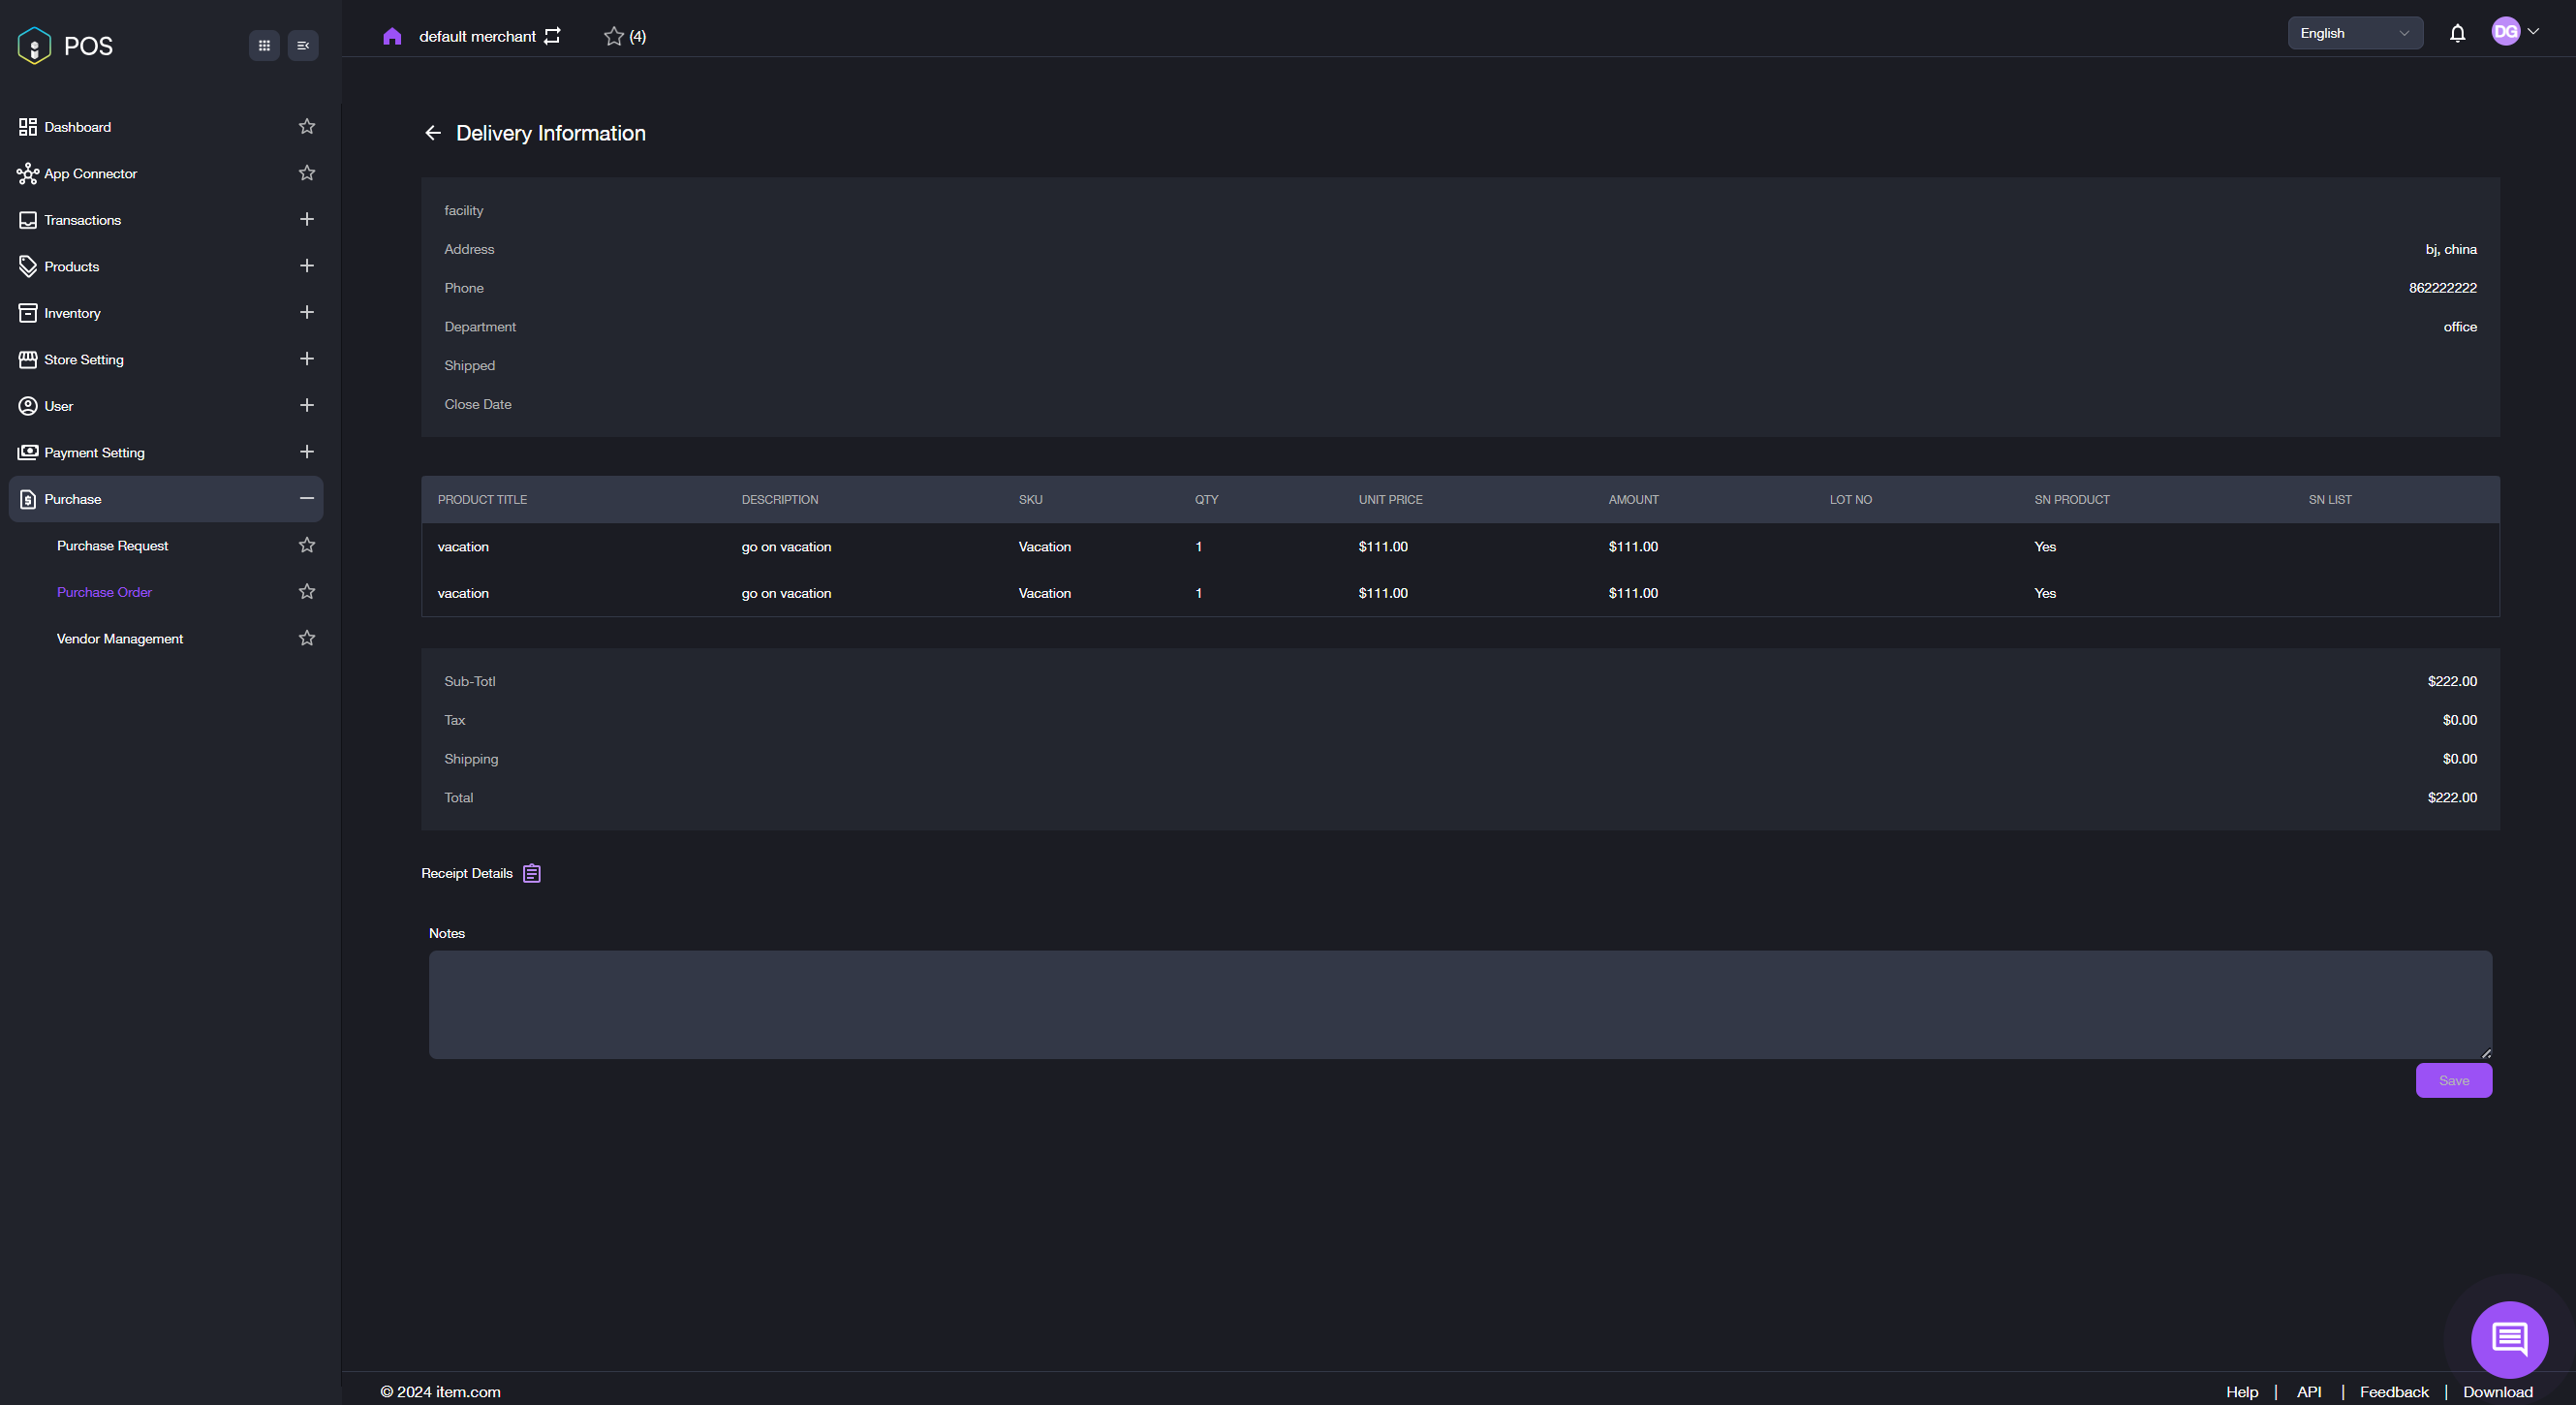Switch merchant using the swap arrows icon
This screenshot has width=2576, height=1405.
tap(553, 37)
